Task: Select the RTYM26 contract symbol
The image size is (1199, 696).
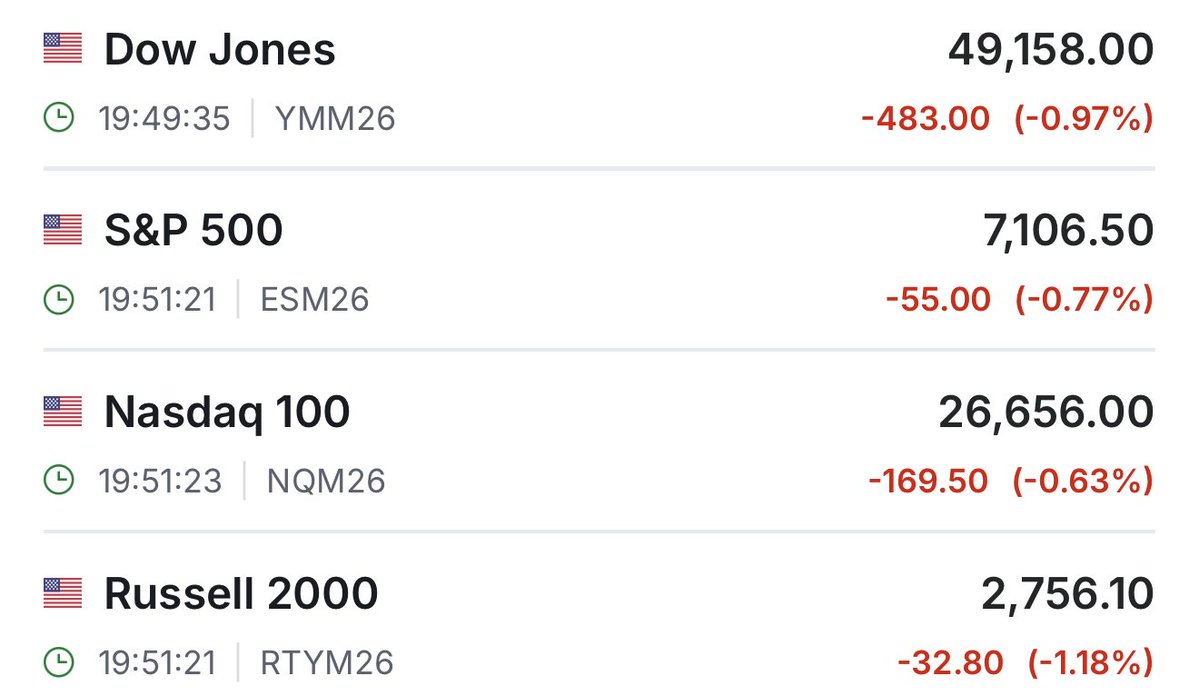Action: (x=325, y=662)
